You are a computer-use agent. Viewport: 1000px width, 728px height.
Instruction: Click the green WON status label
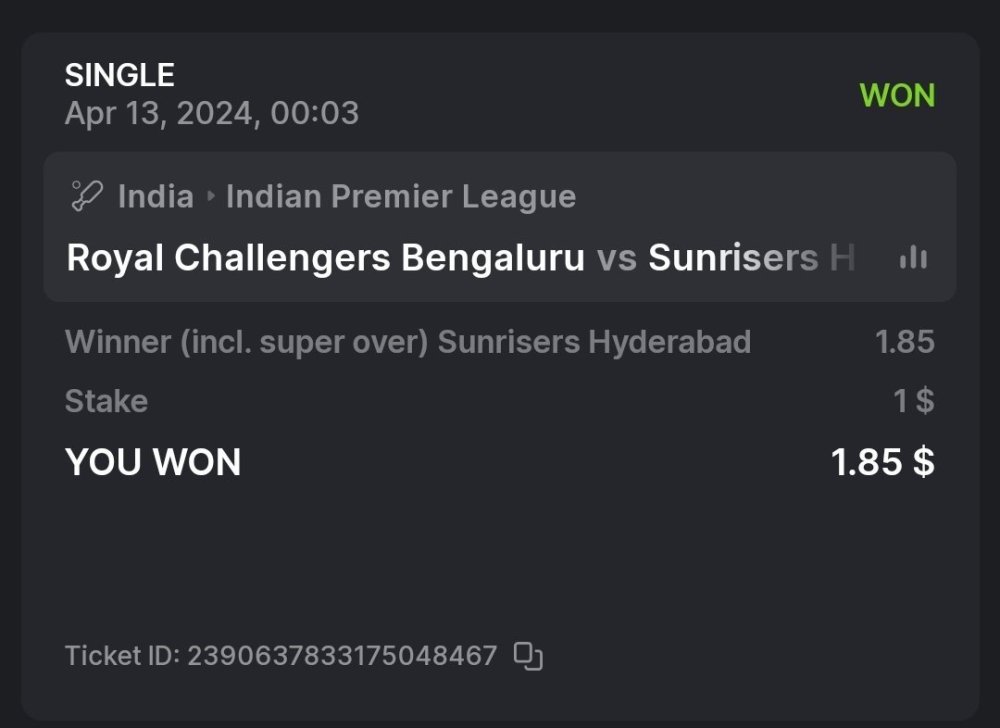(897, 96)
